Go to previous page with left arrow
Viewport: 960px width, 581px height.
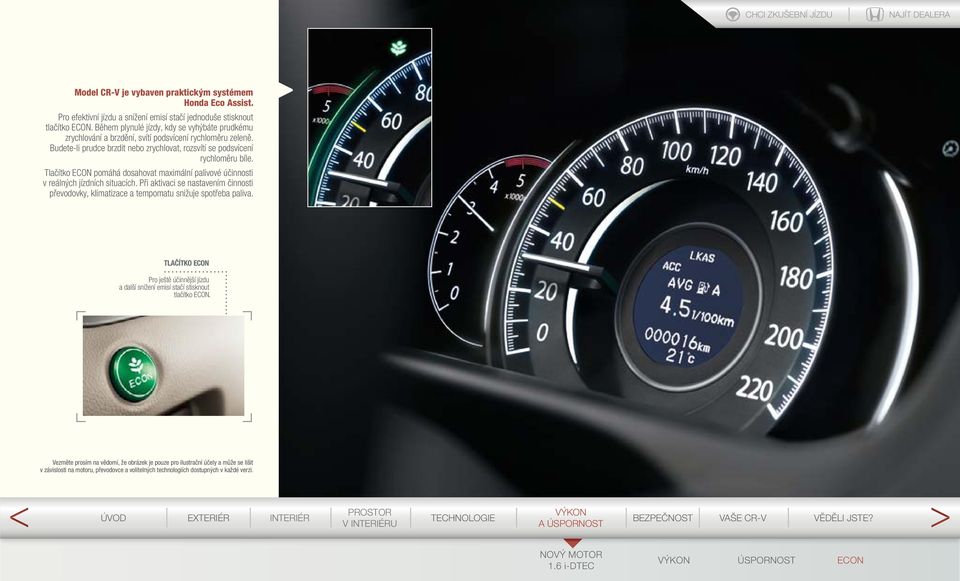coord(19,517)
